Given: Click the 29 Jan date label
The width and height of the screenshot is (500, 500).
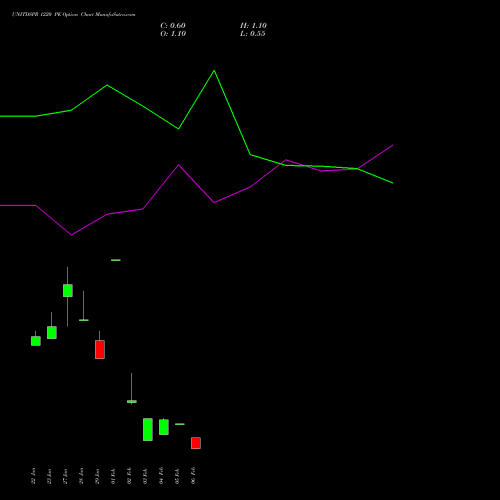Looking at the screenshot, I should click(x=97, y=476).
